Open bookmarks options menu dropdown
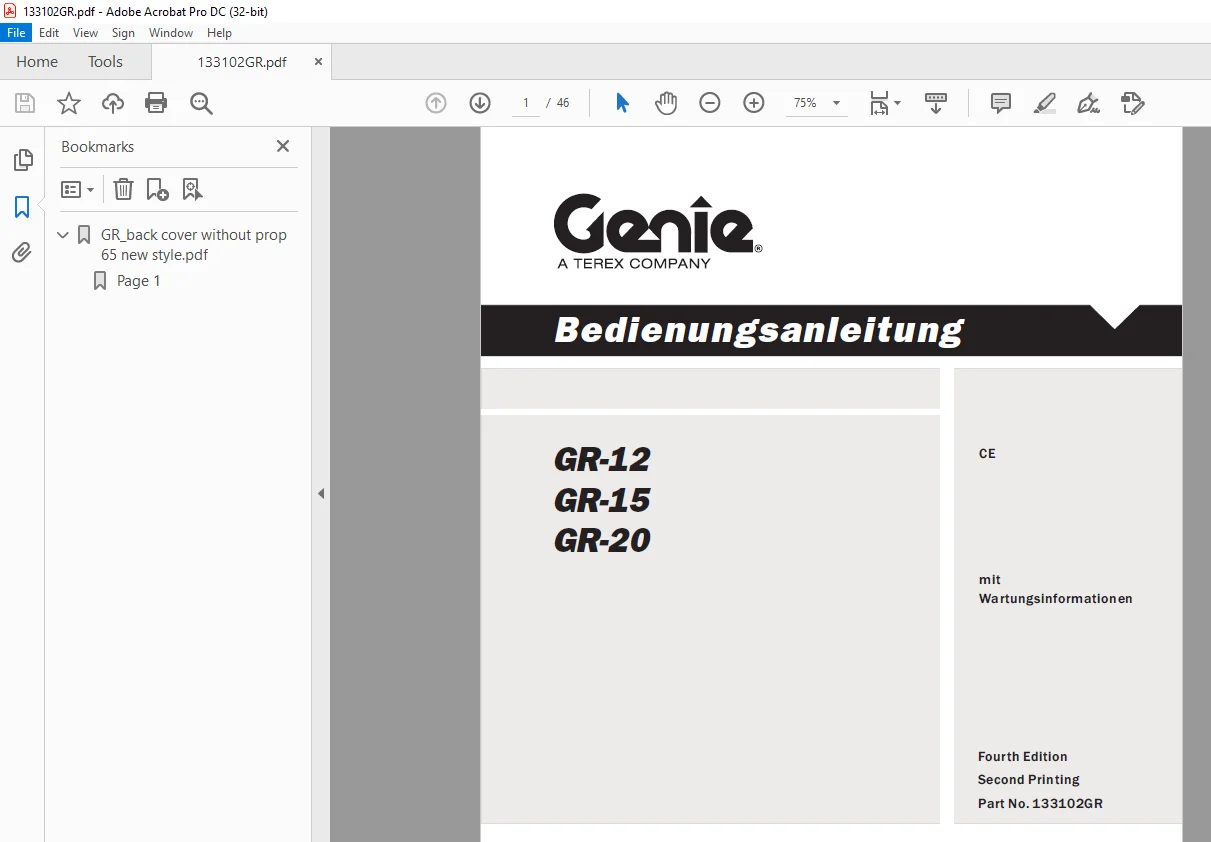 point(78,189)
